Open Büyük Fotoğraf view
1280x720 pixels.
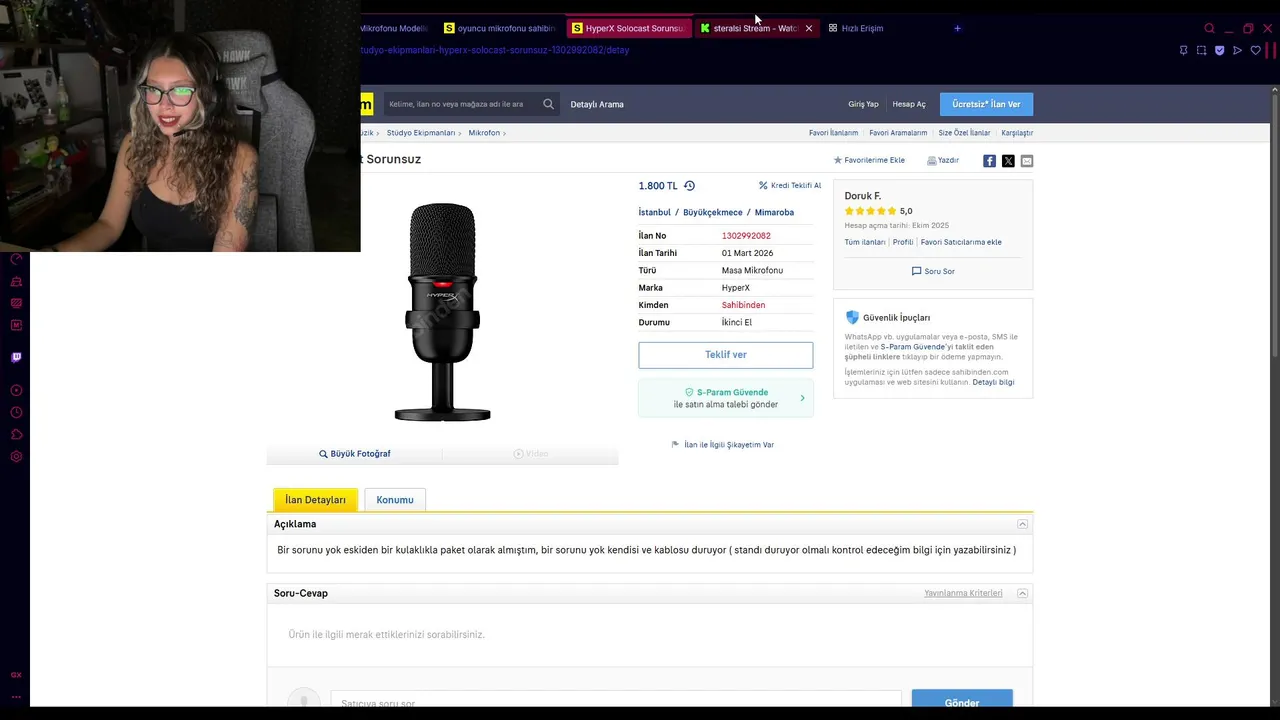coord(355,454)
